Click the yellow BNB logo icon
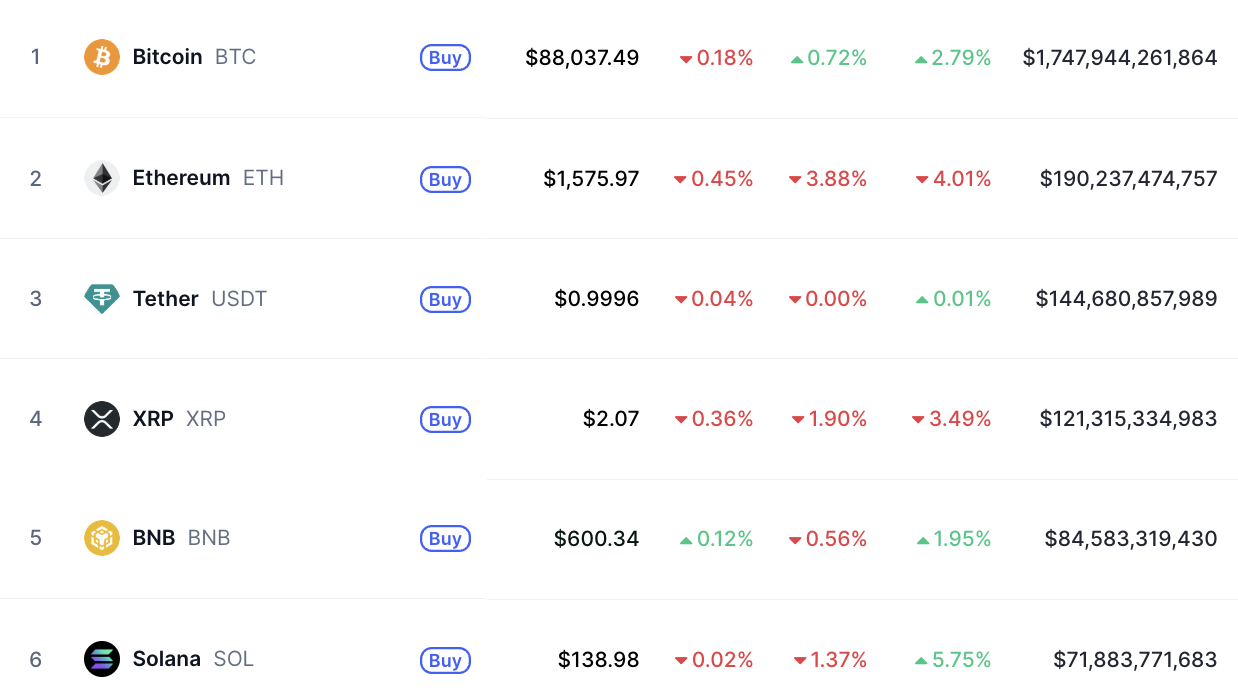This screenshot has width=1238, height=694. (102, 538)
